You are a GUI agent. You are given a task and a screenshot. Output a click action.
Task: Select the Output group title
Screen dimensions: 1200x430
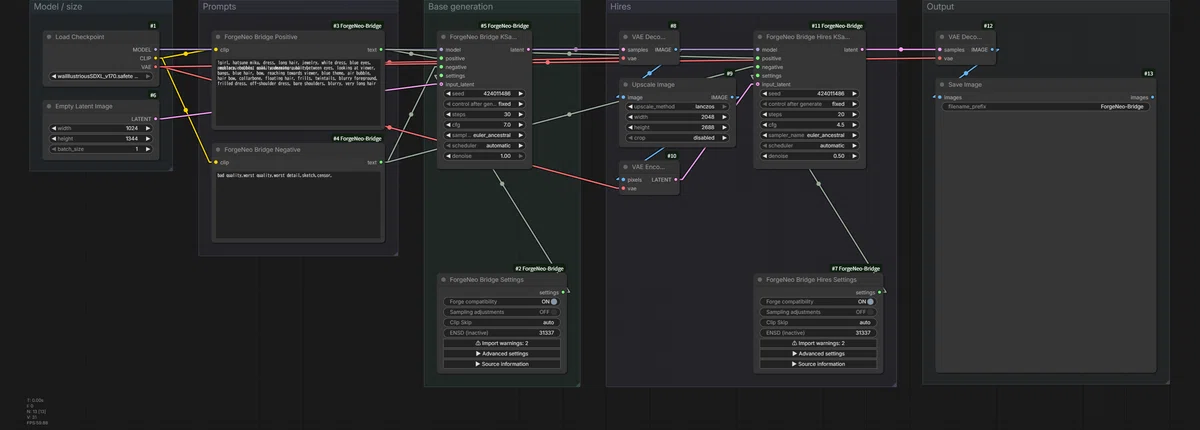940,7
